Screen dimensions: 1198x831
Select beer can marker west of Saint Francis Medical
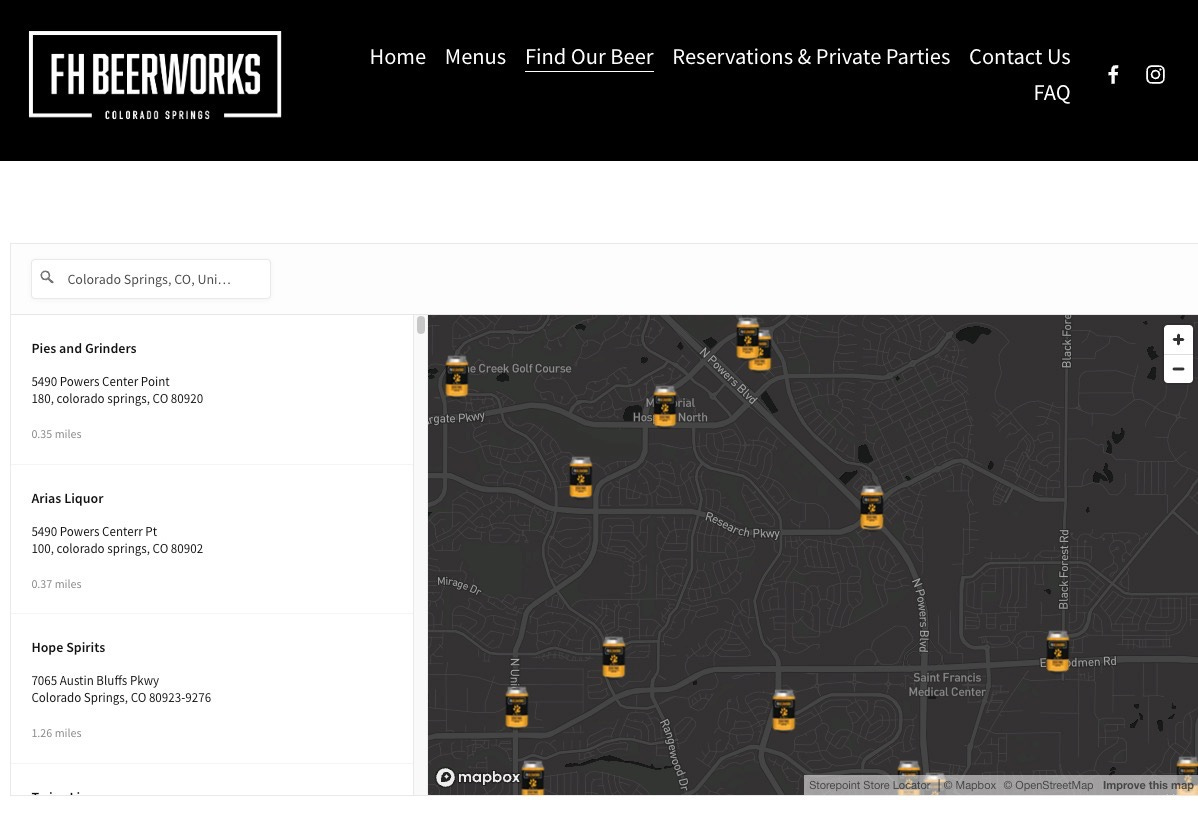[x=784, y=710]
